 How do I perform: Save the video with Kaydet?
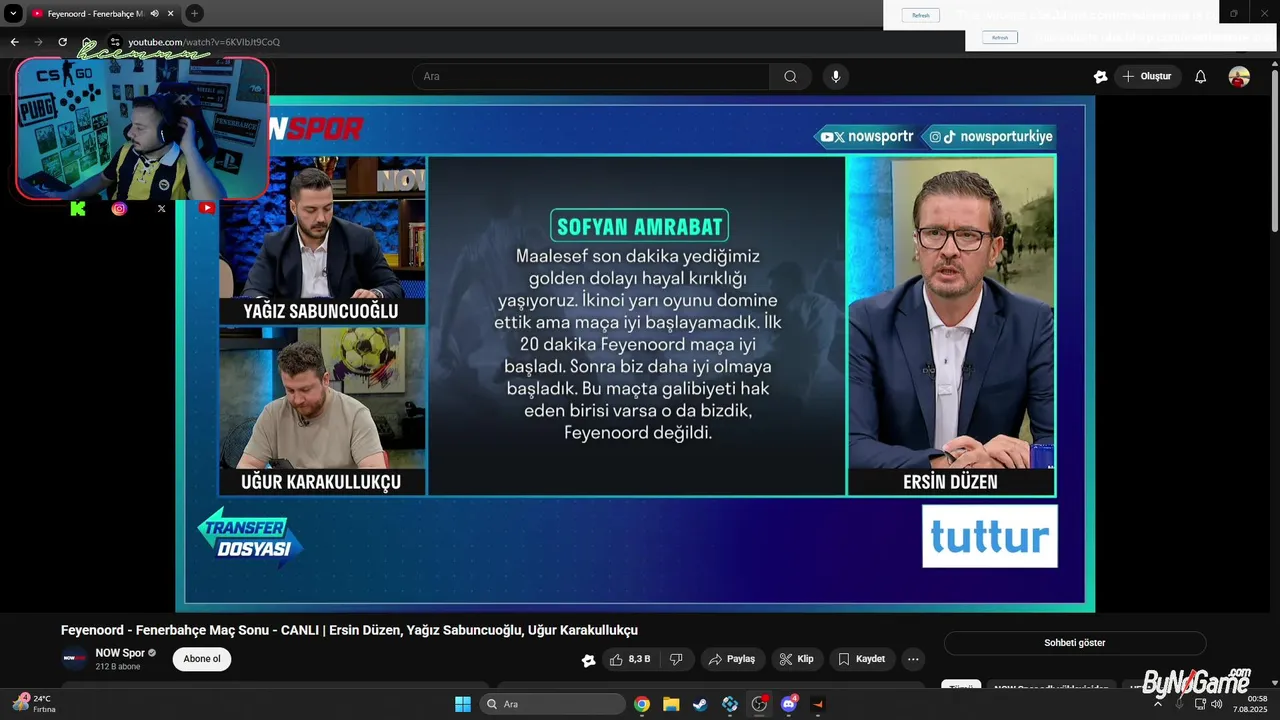[861, 659]
